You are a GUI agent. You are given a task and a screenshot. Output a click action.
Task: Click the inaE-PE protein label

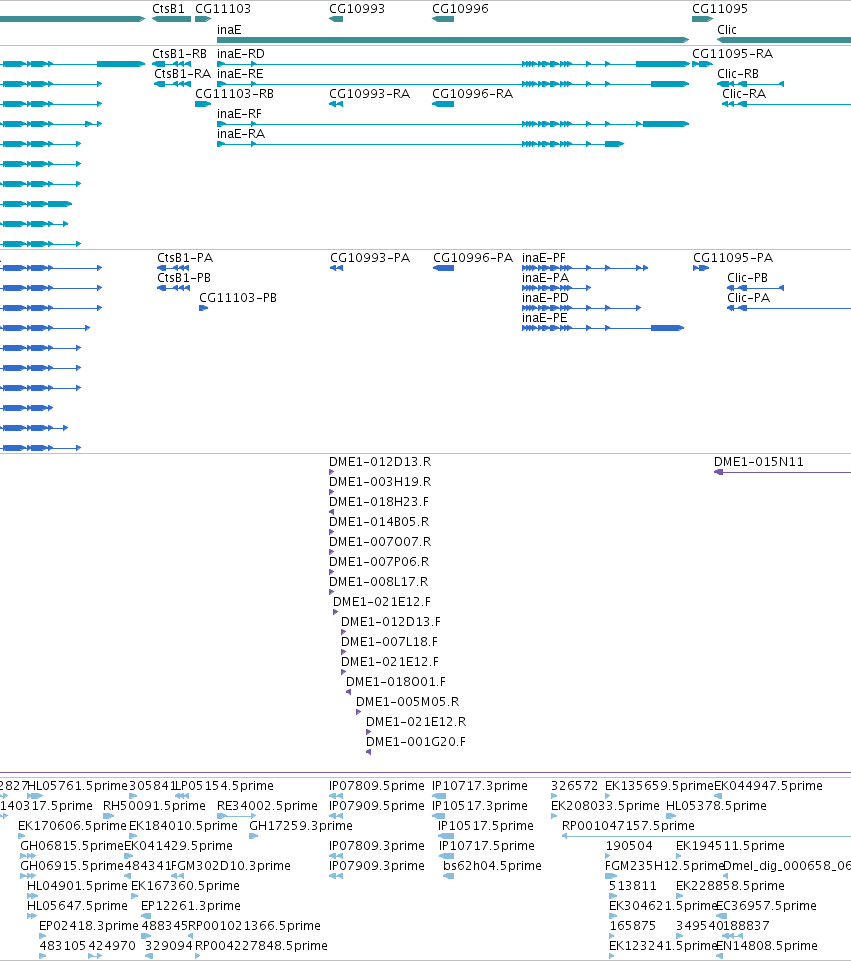click(x=545, y=317)
